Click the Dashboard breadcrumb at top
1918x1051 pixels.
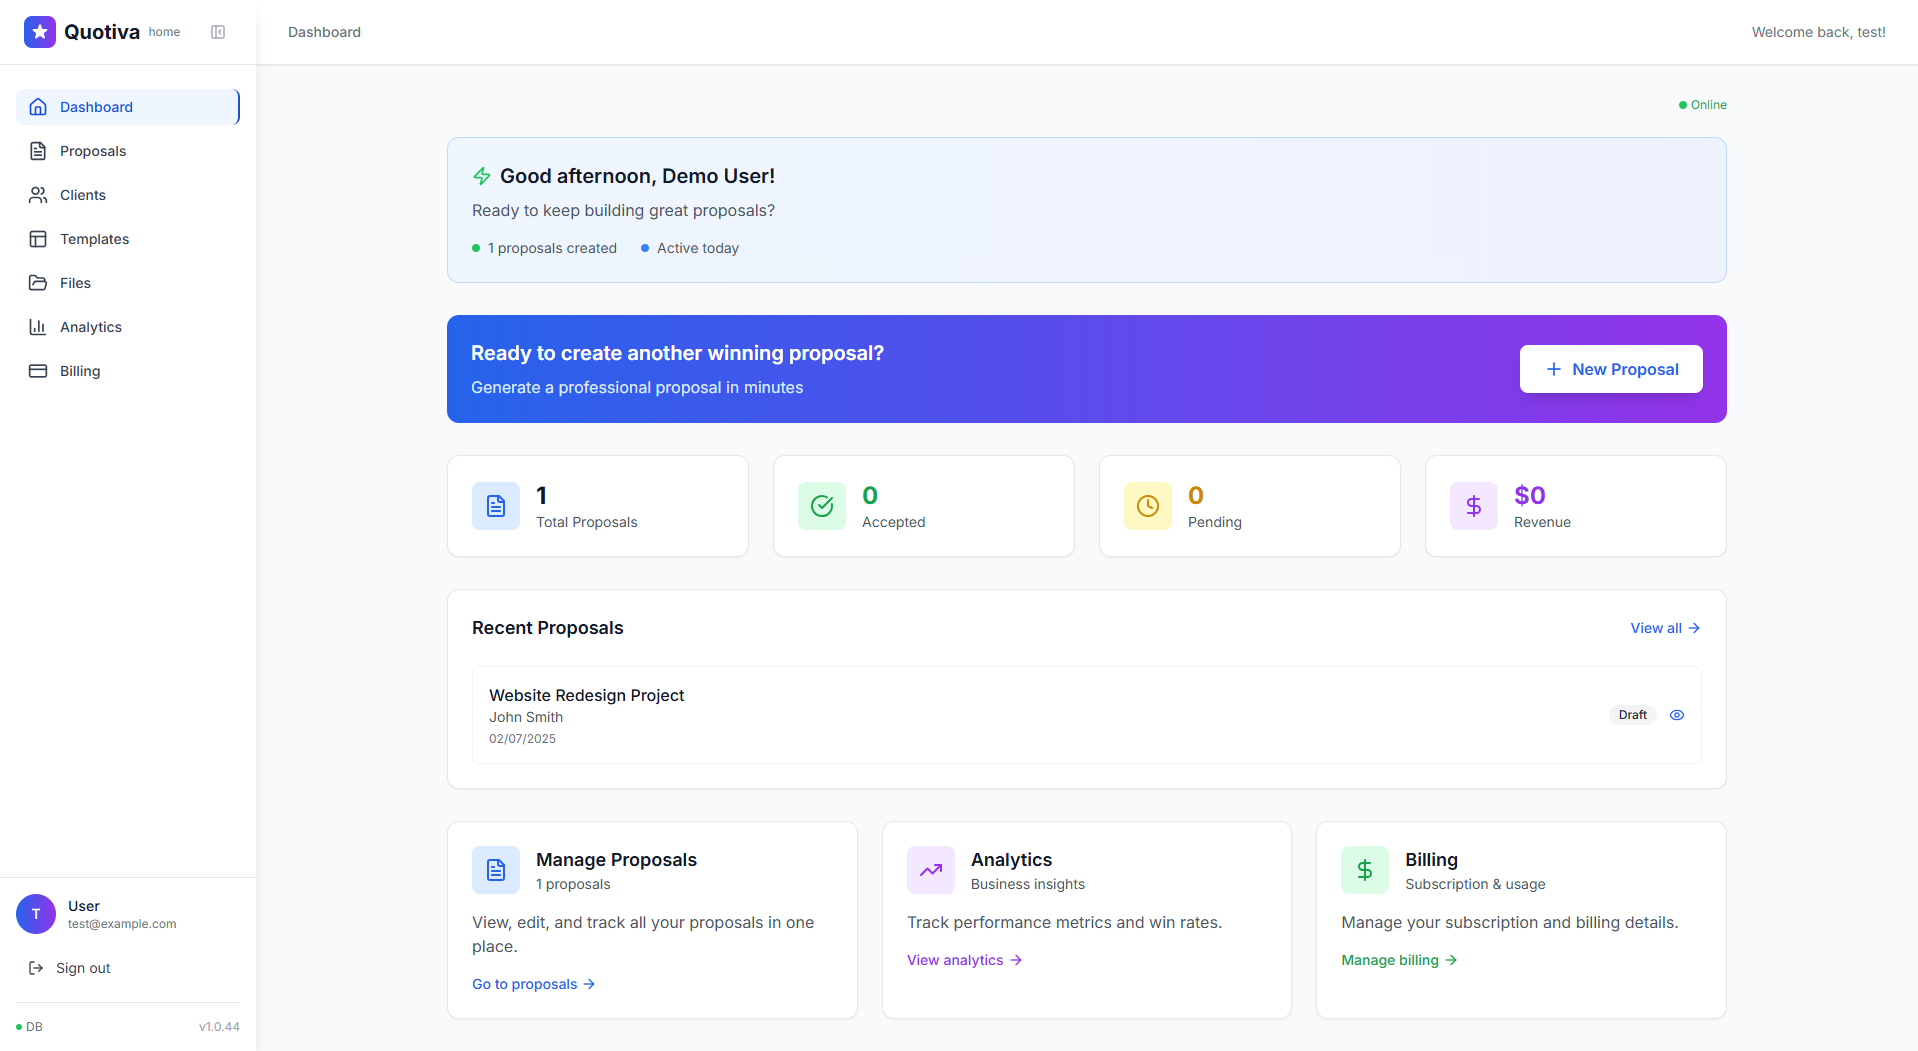[324, 31]
